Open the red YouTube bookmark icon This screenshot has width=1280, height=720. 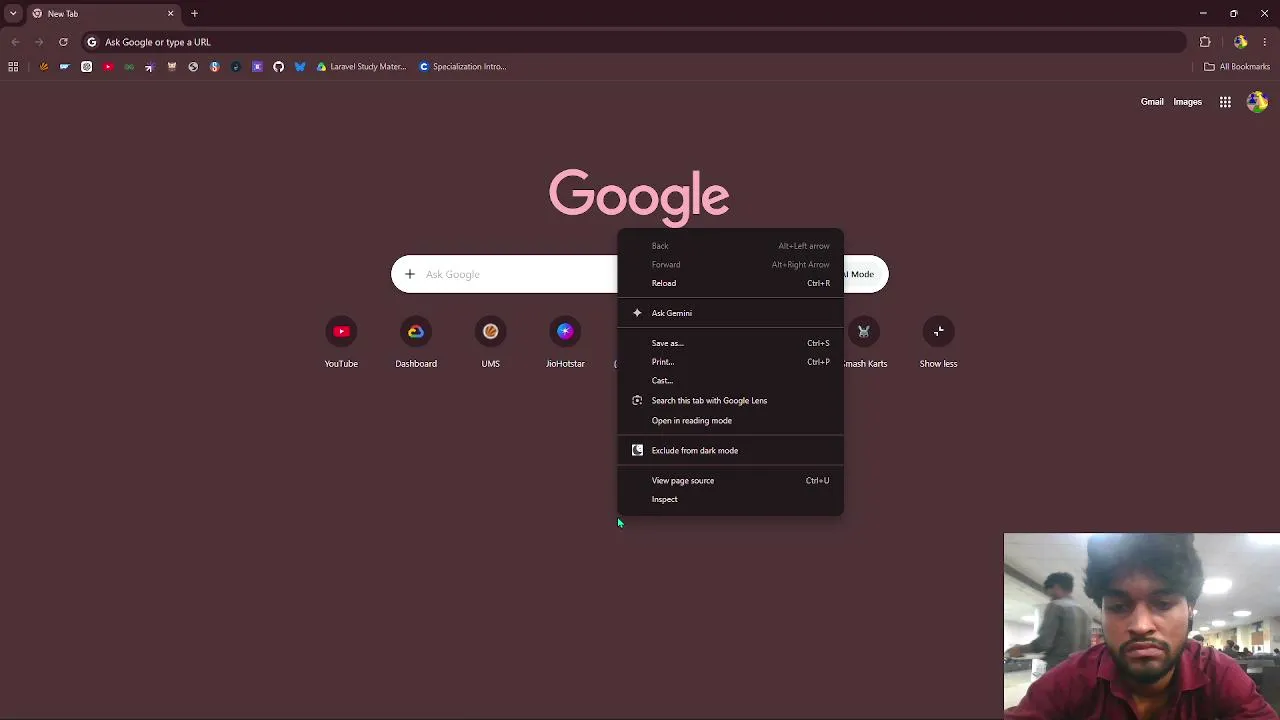pyautogui.click(x=108, y=67)
